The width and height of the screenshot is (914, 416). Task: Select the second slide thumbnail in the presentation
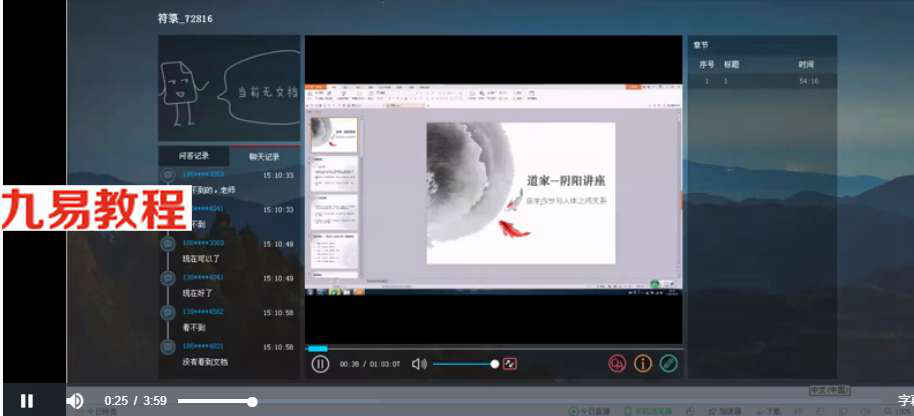pos(335,173)
